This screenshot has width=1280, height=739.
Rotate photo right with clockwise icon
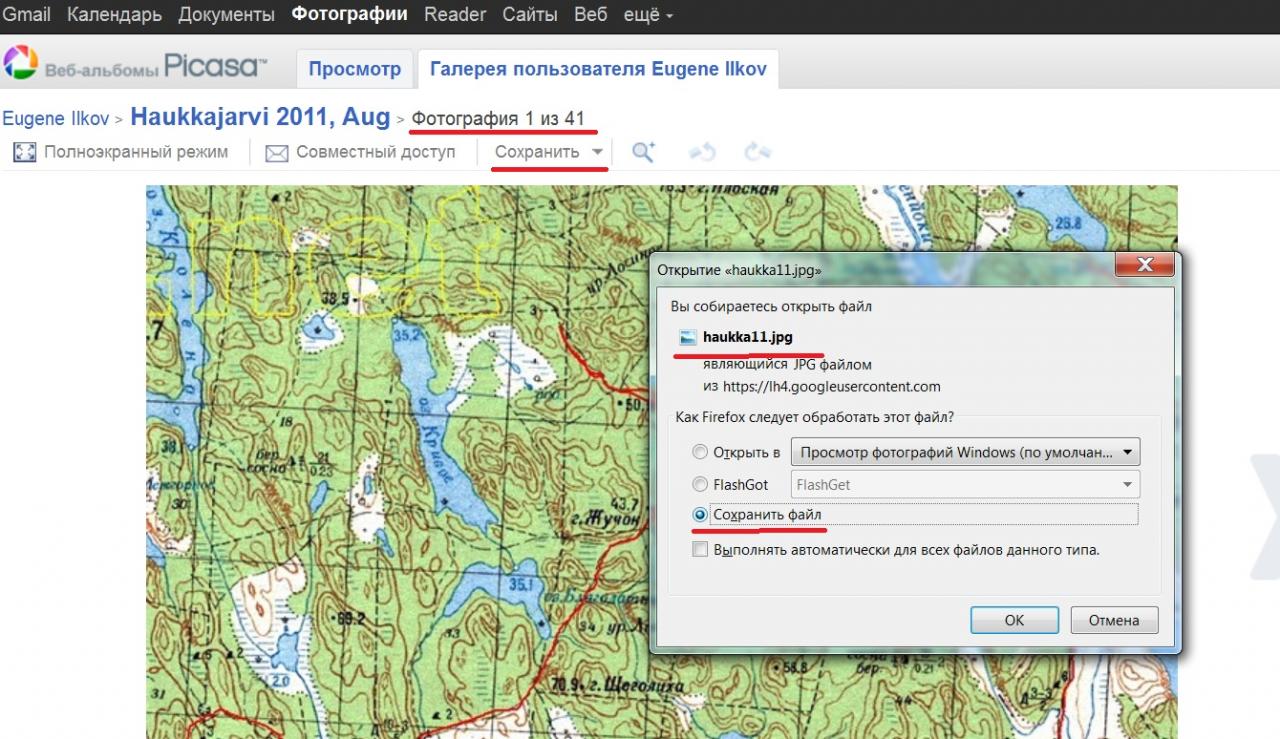point(757,152)
